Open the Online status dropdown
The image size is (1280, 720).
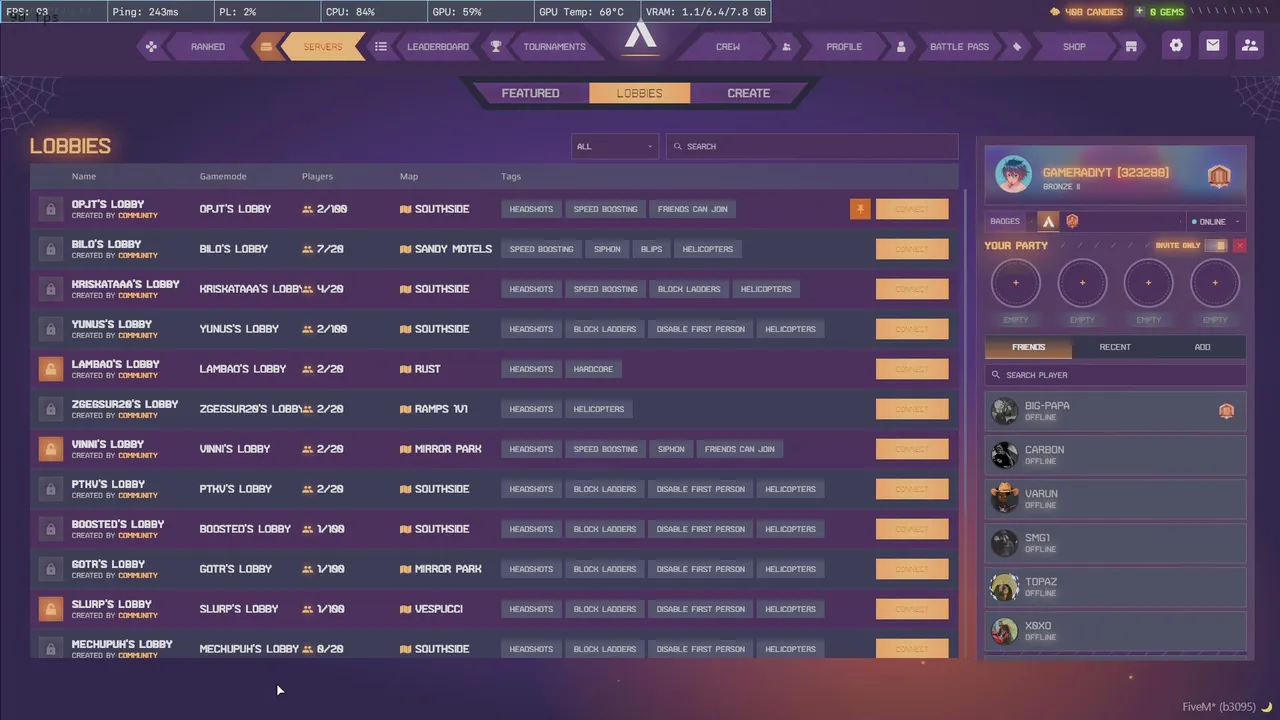(x=1216, y=221)
